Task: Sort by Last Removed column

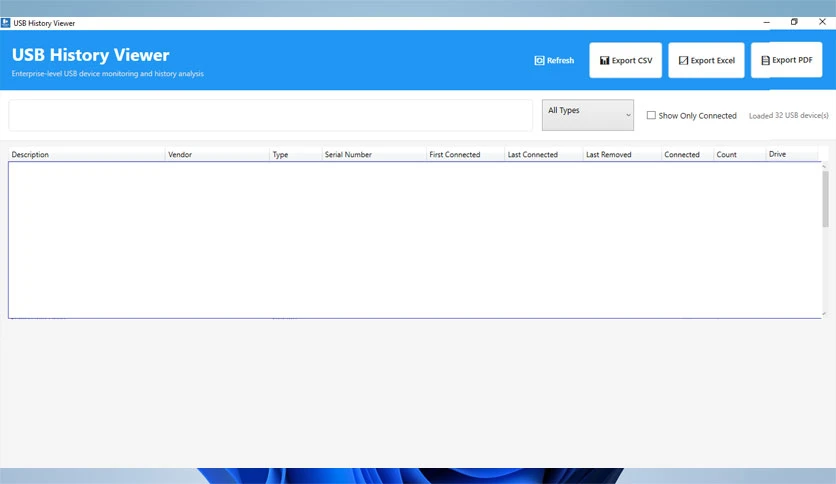Action: [x=622, y=155]
